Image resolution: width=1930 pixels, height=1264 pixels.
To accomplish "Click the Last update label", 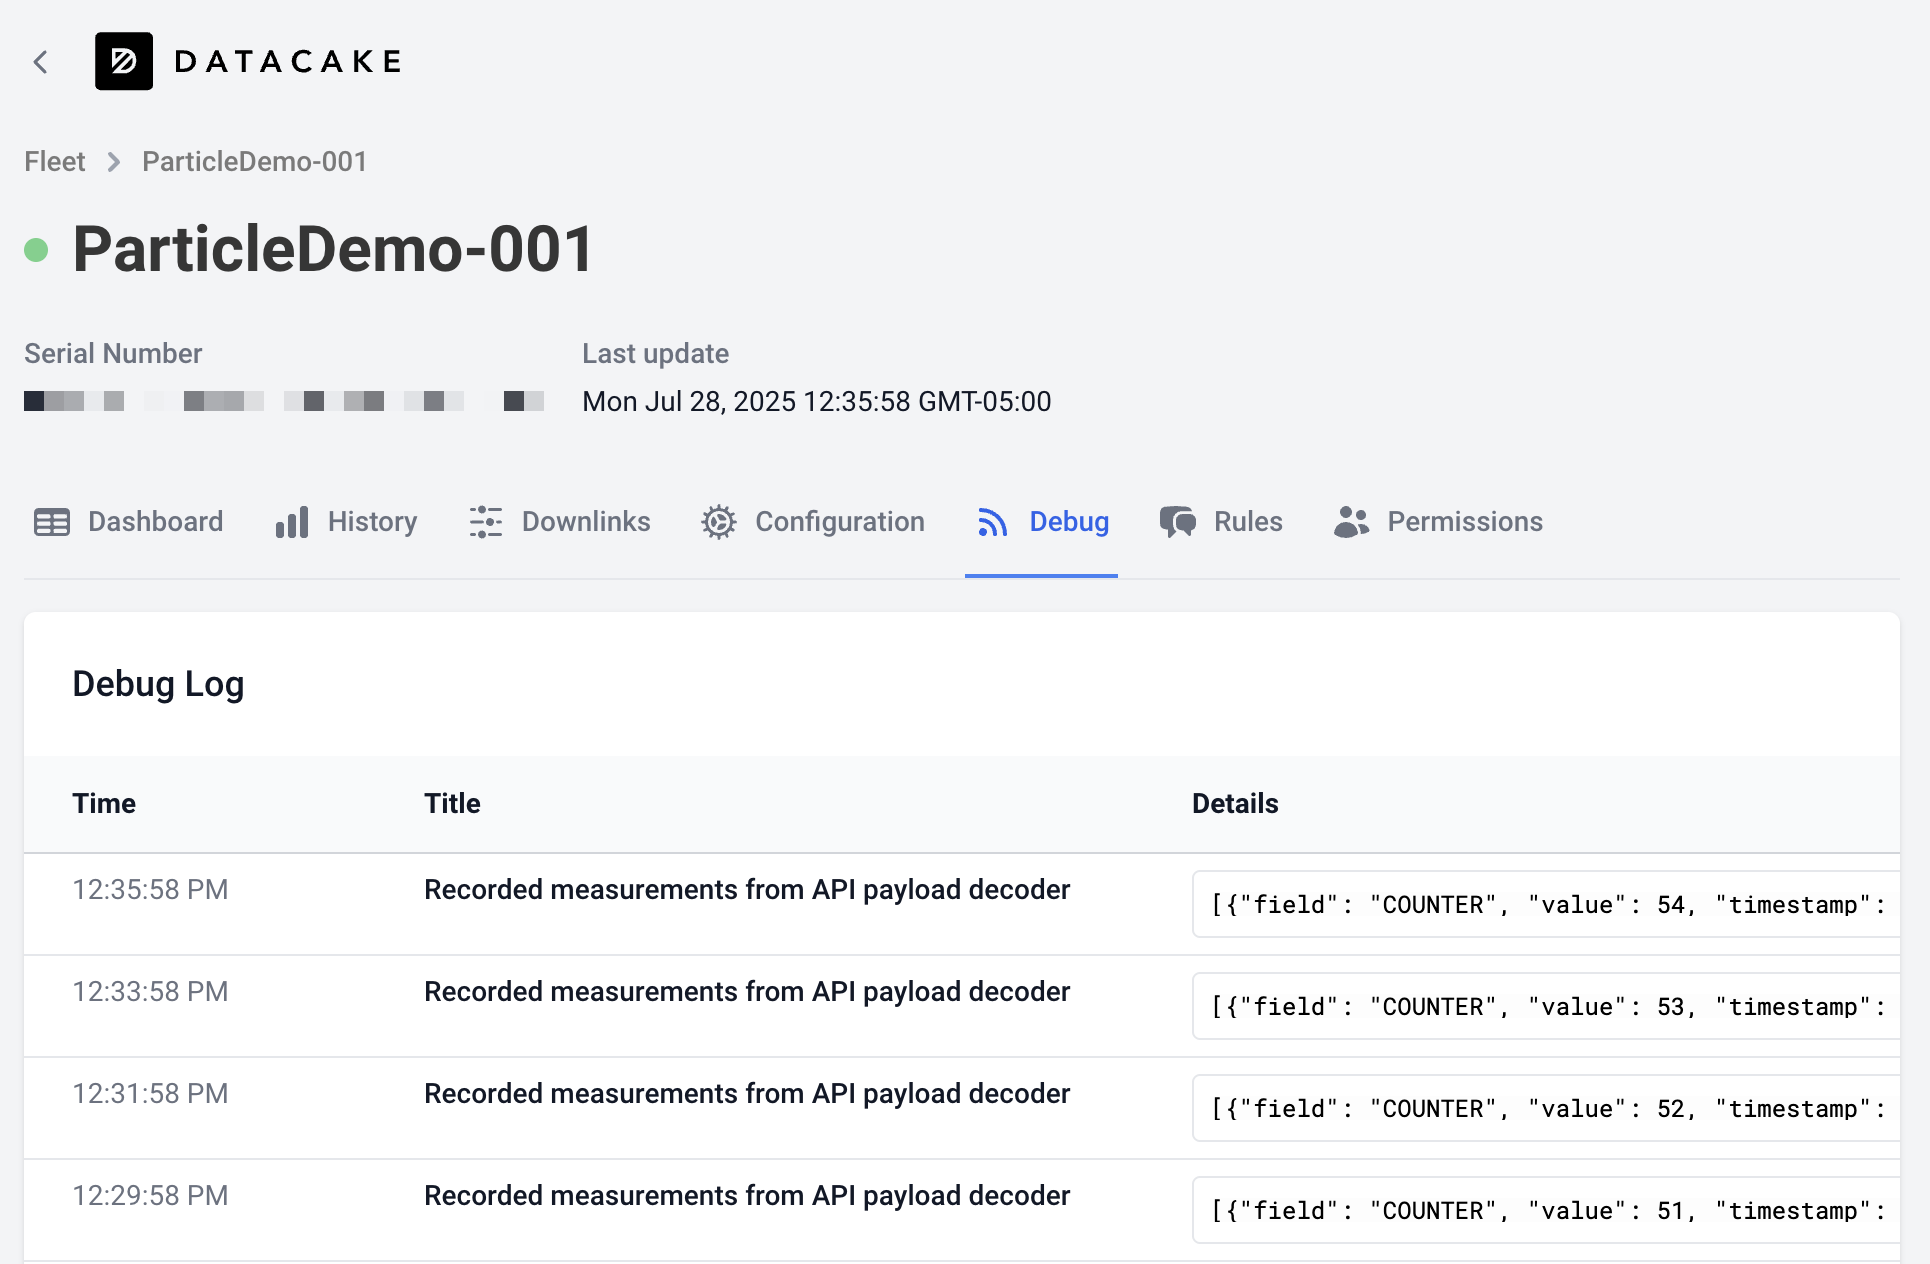I will point(656,353).
